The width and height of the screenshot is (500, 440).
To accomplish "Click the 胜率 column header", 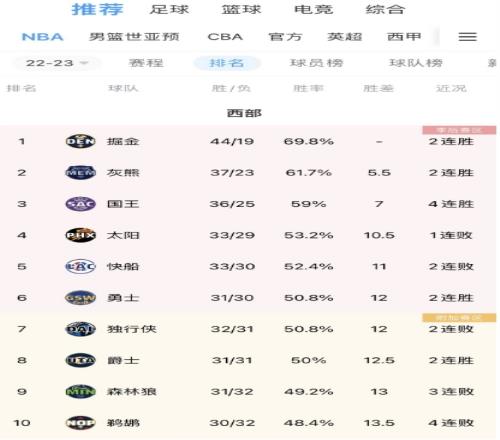I will [309, 88].
